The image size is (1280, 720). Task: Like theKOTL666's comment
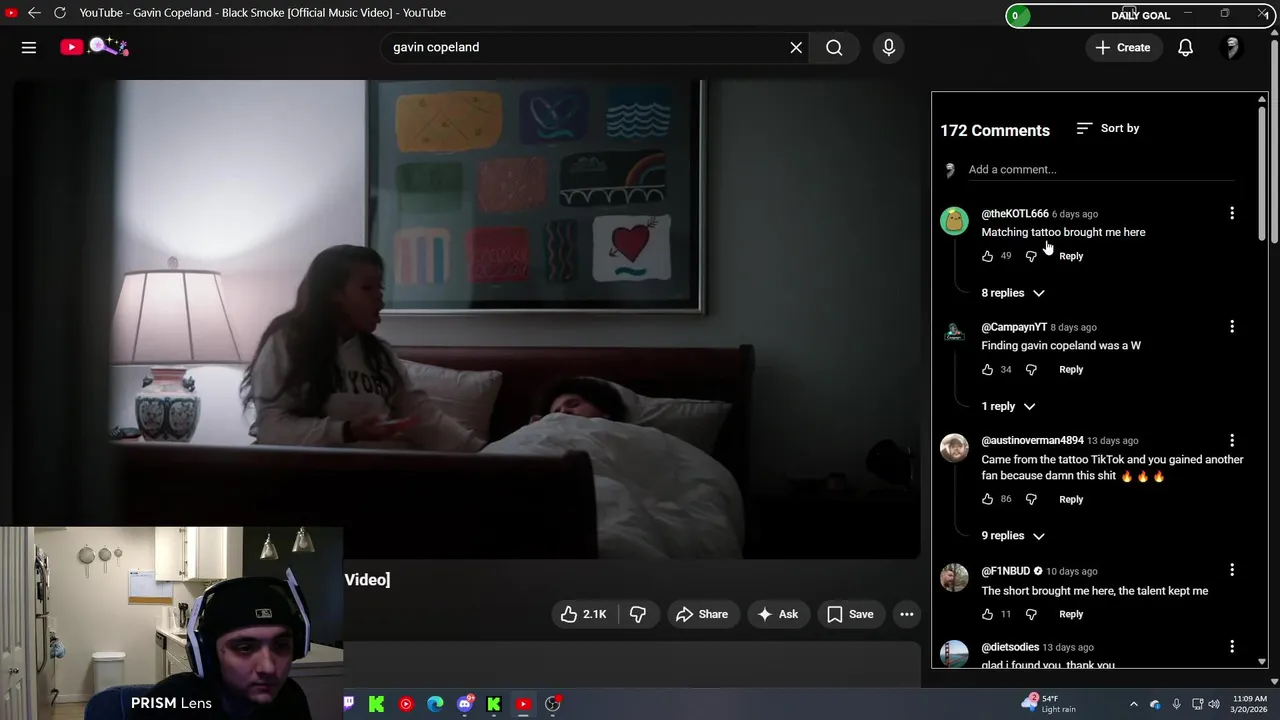pyautogui.click(x=987, y=256)
